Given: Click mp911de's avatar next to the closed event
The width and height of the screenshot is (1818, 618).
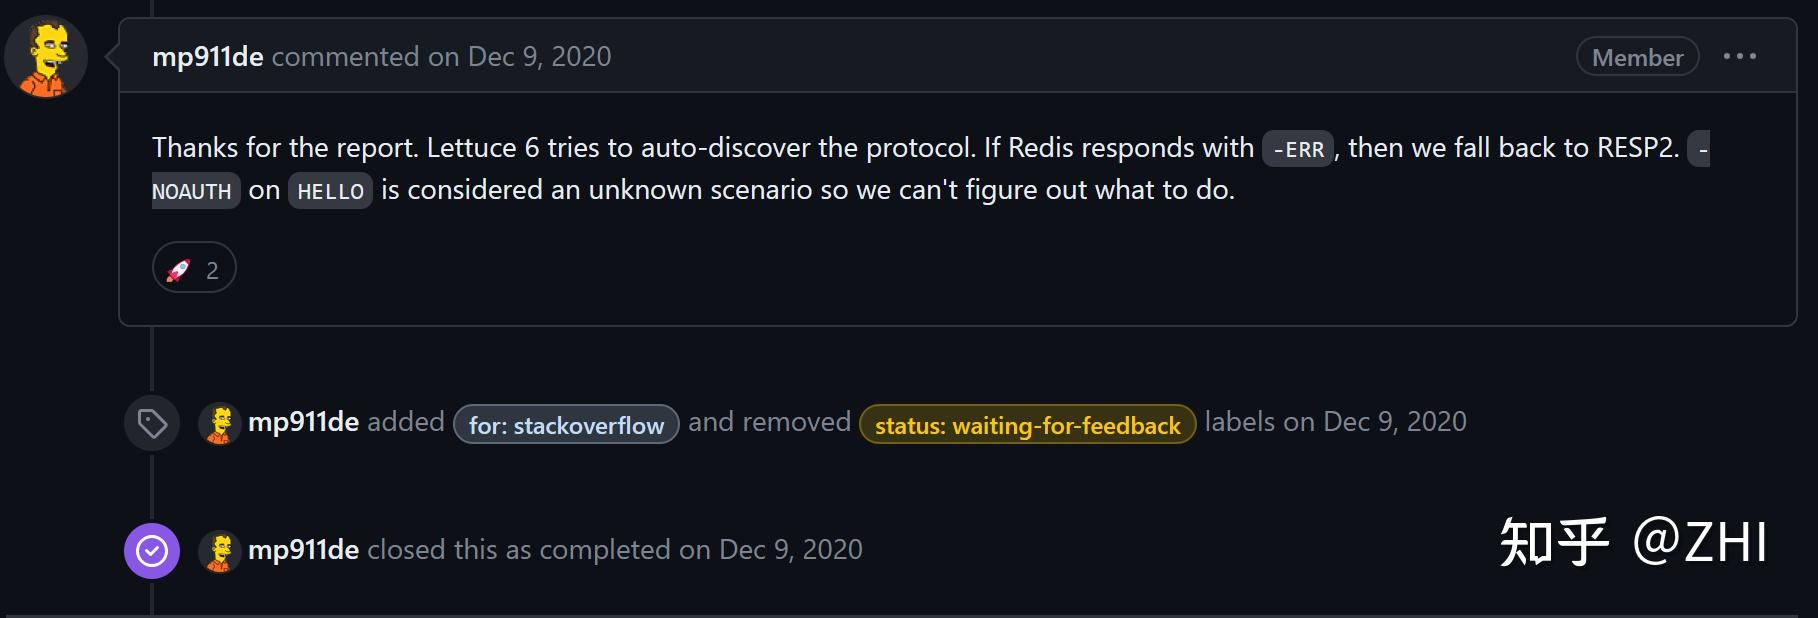Looking at the screenshot, I should [x=221, y=549].
